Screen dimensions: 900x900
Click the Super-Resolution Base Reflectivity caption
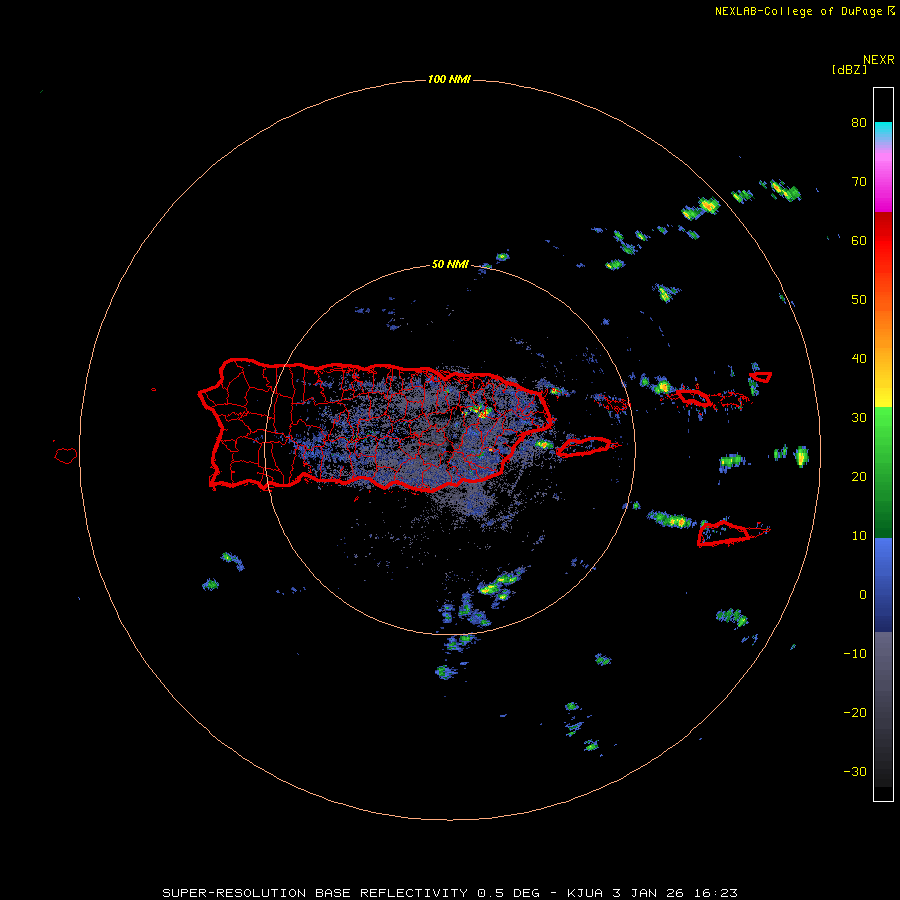pyautogui.click(x=449, y=893)
